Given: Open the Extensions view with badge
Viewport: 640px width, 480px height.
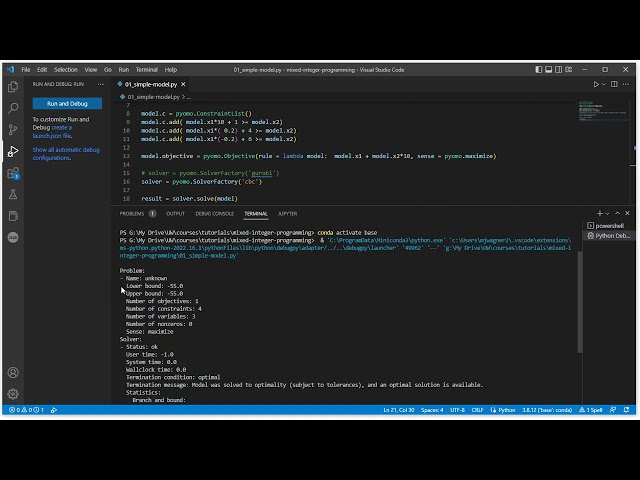Looking at the screenshot, I should coord(13,173).
